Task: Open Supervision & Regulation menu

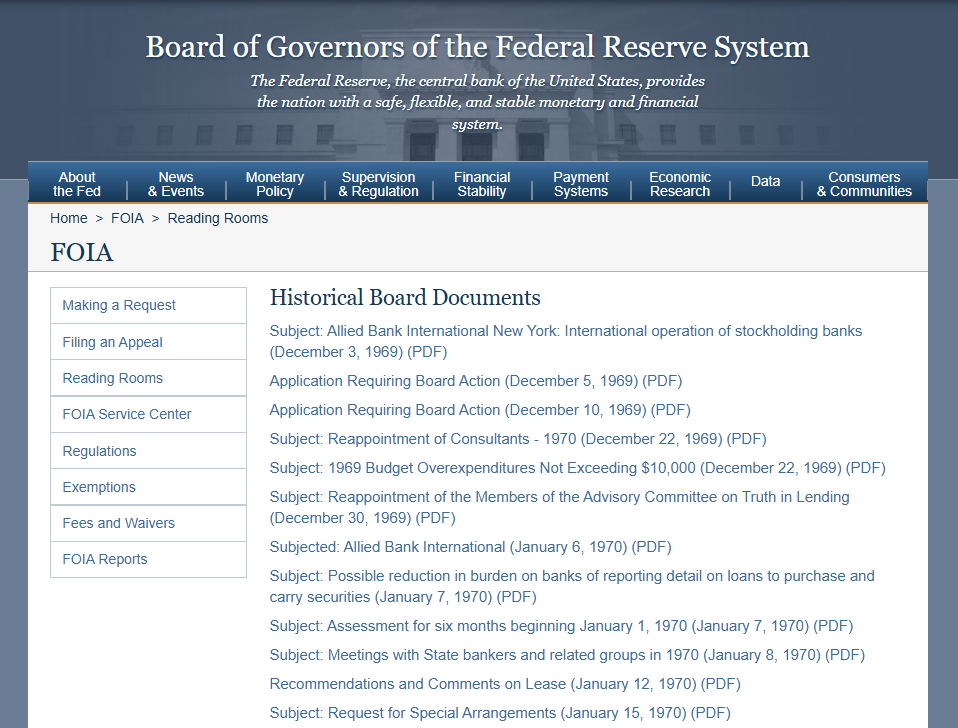Action: [378, 184]
